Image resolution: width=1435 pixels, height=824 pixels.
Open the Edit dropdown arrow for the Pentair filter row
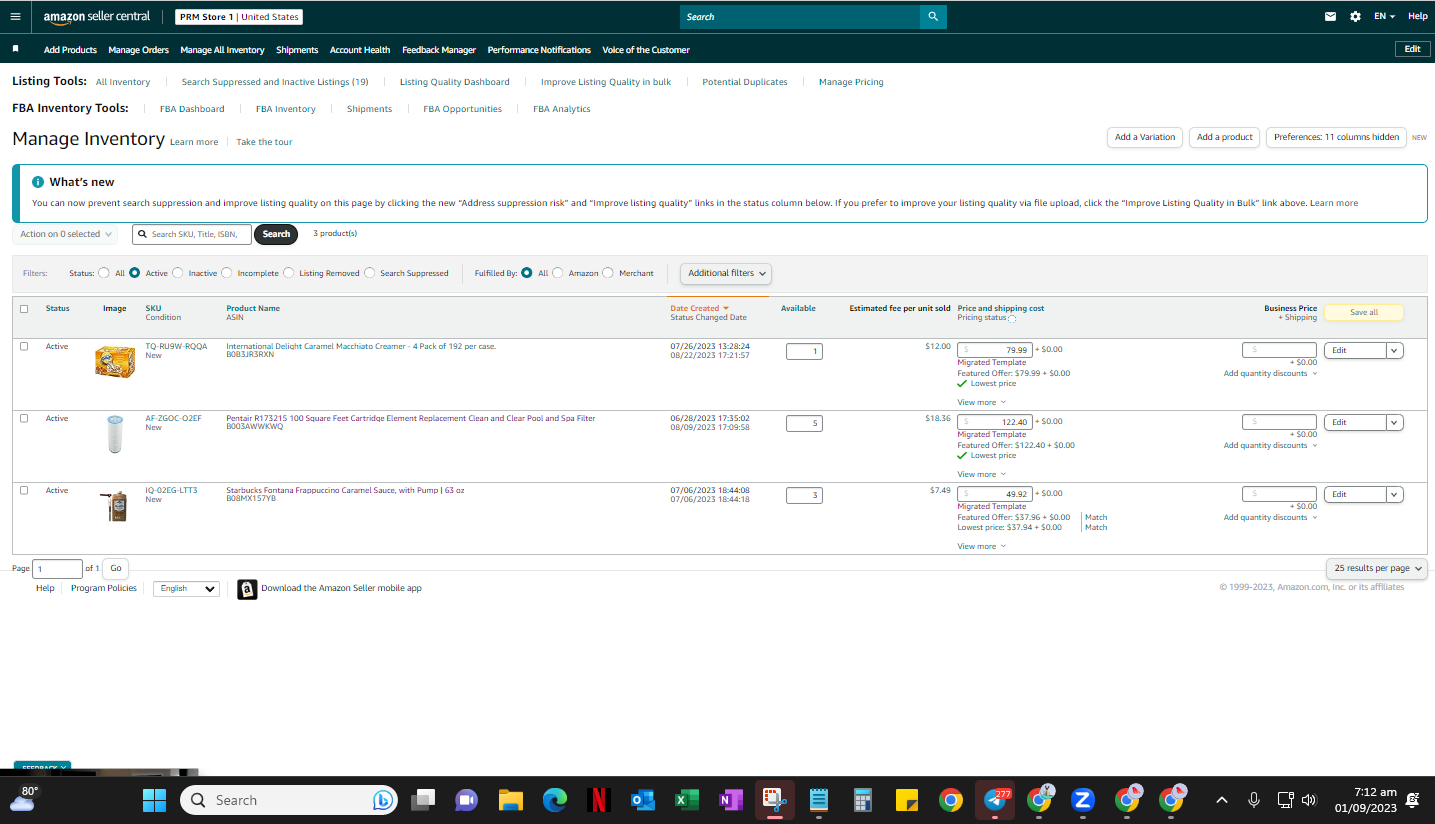(x=1395, y=422)
